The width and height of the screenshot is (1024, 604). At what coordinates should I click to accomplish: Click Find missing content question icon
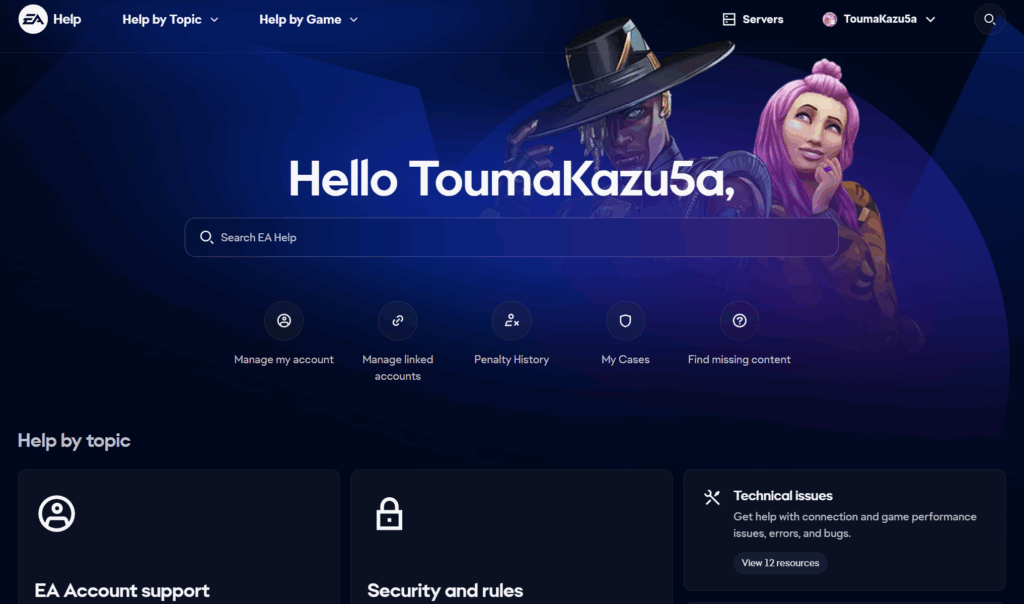(739, 321)
